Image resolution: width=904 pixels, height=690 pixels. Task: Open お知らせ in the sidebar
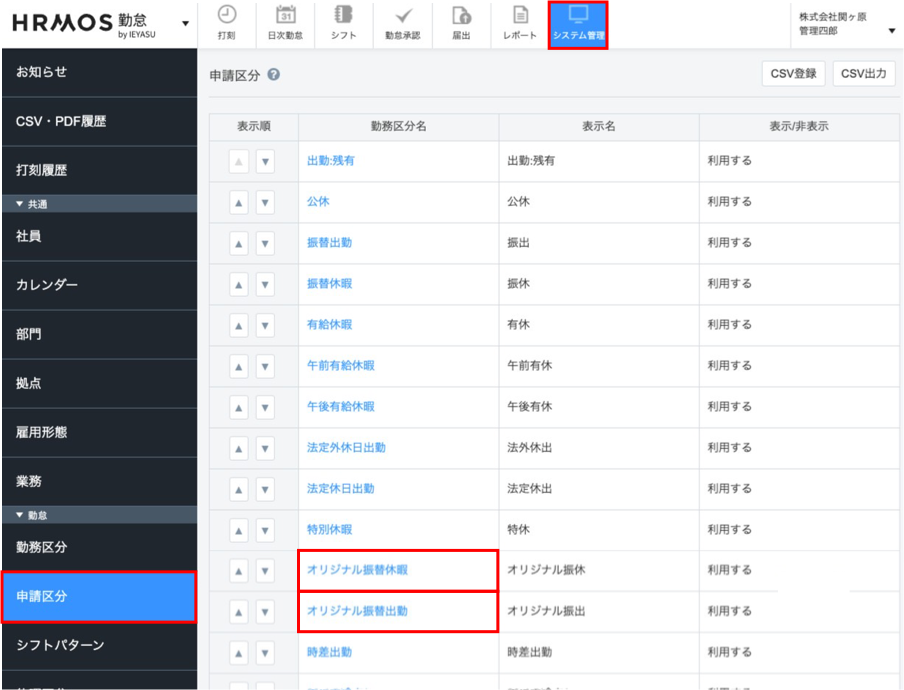pos(99,72)
